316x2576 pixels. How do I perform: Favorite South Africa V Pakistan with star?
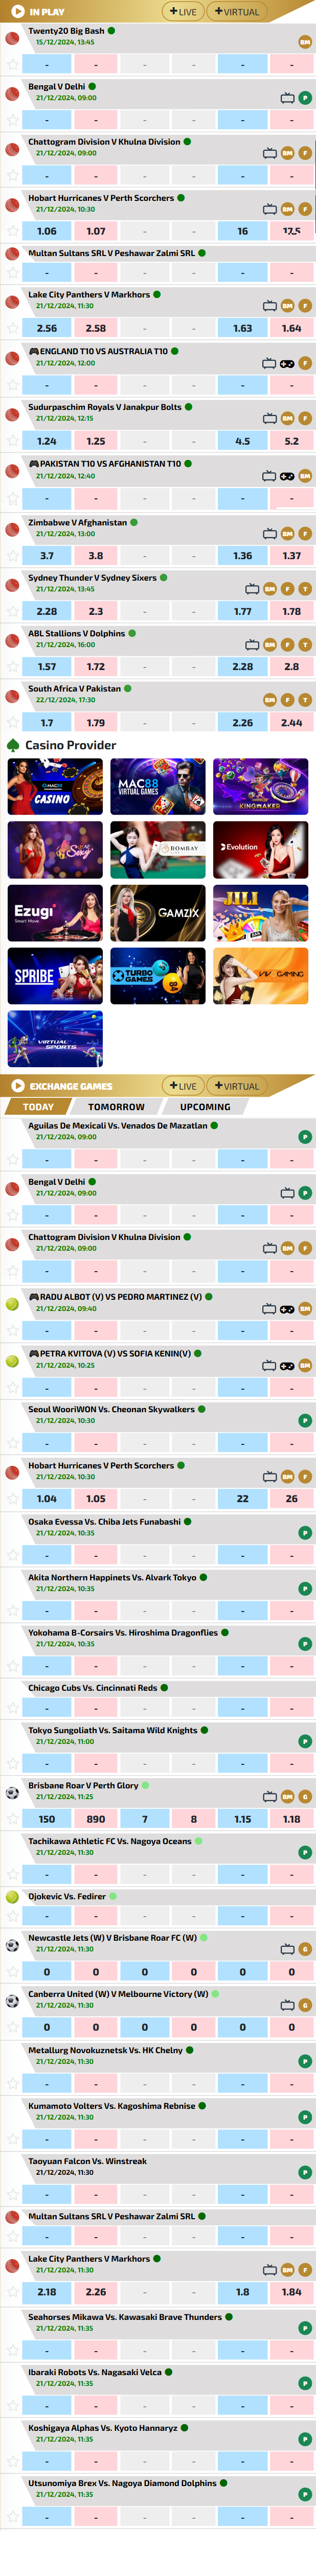12,722
